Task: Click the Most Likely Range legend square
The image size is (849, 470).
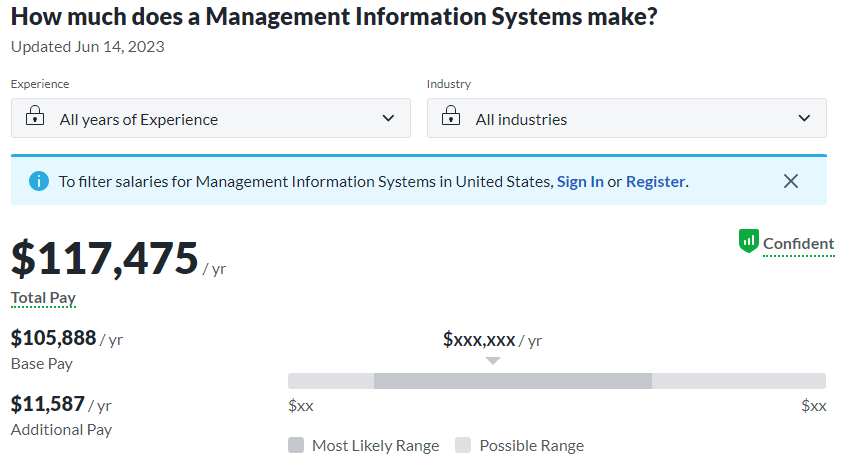Action: coord(296,445)
